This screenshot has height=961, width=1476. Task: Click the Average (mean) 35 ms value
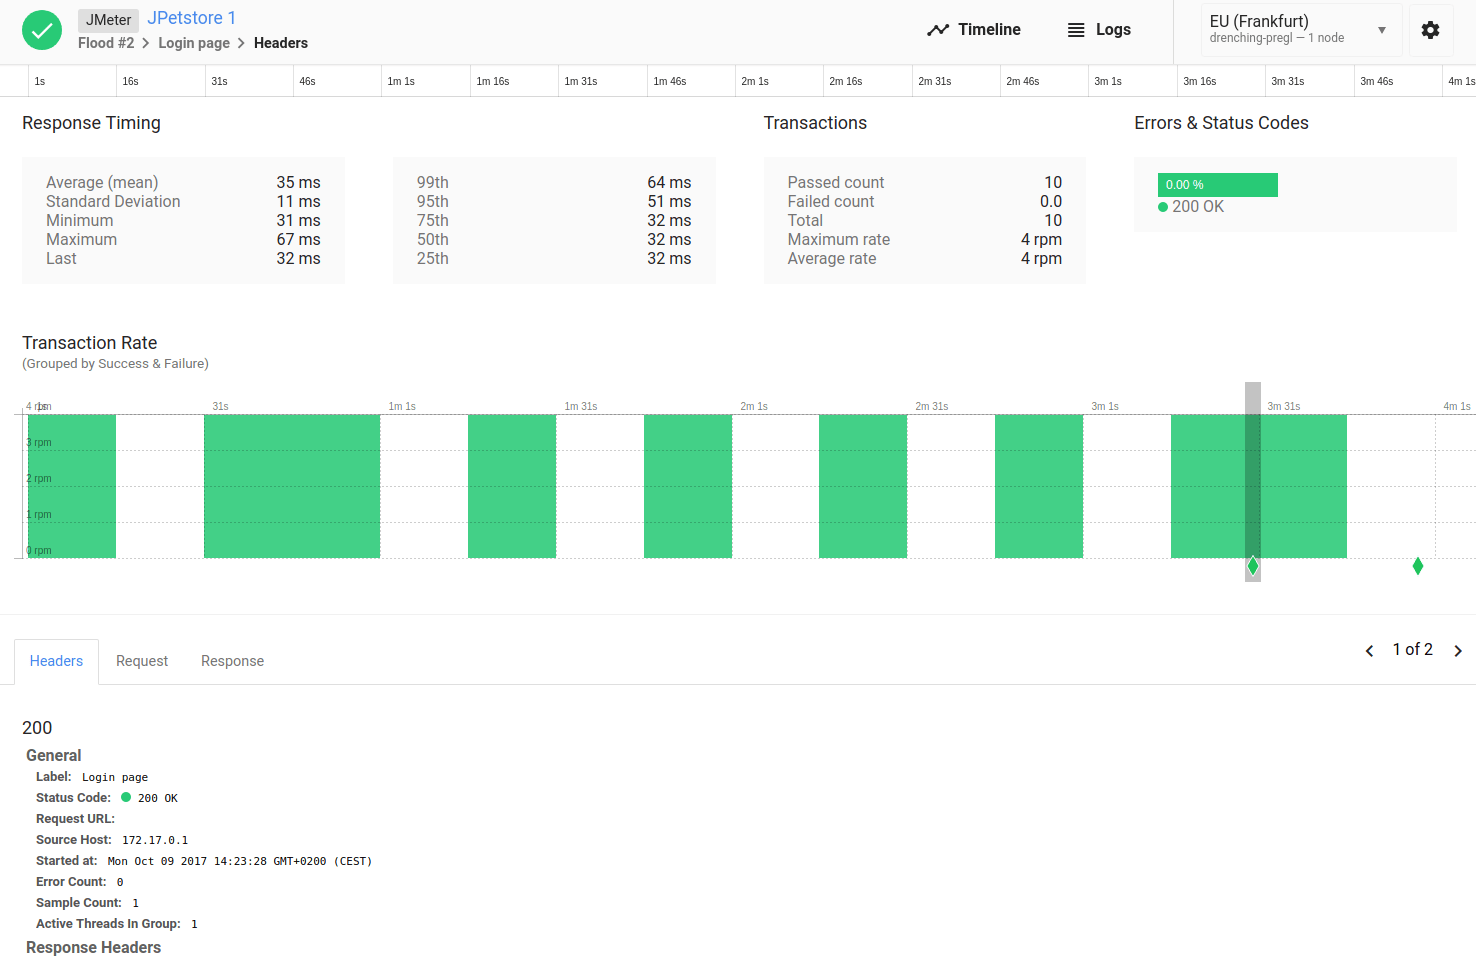tap(299, 183)
